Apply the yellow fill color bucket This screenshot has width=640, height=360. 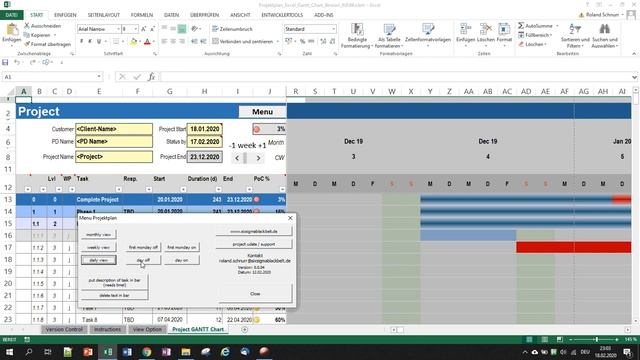pos(133,41)
